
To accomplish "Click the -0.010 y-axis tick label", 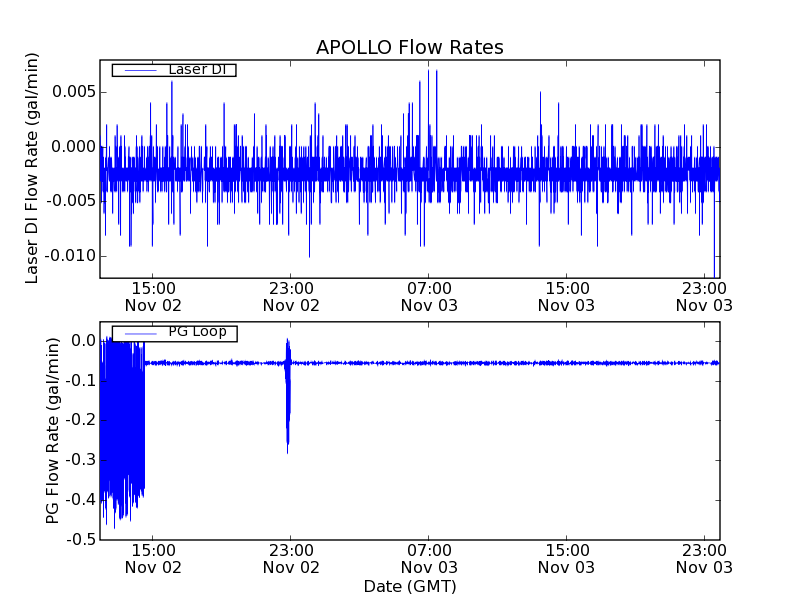I will click(x=70, y=256).
